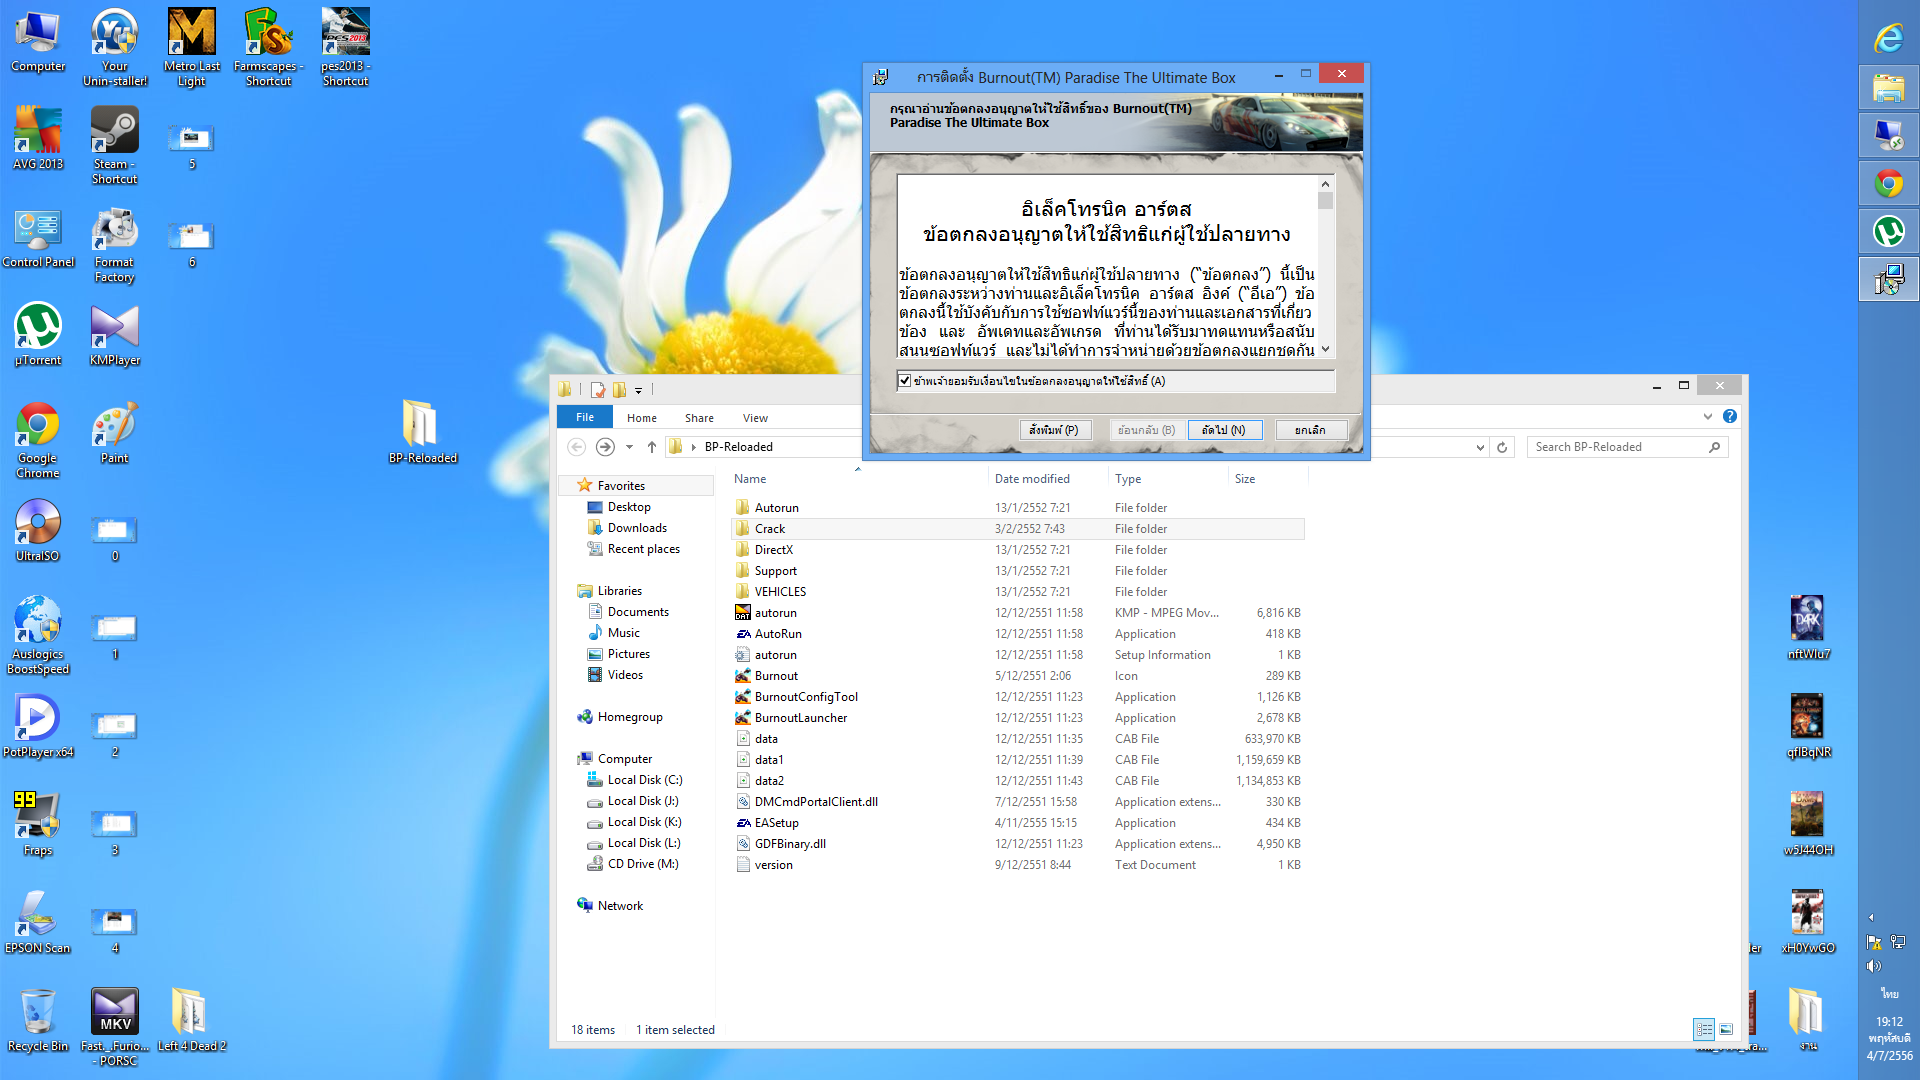Select the BurnoutLauncher application file

point(800,718)
